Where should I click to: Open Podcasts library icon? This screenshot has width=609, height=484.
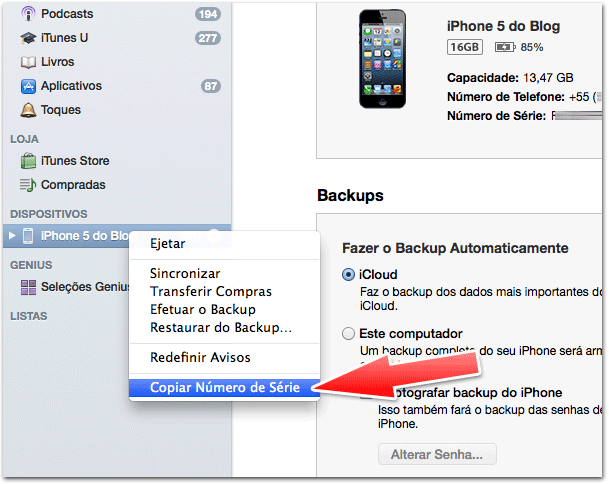click(x=28, y=14)
